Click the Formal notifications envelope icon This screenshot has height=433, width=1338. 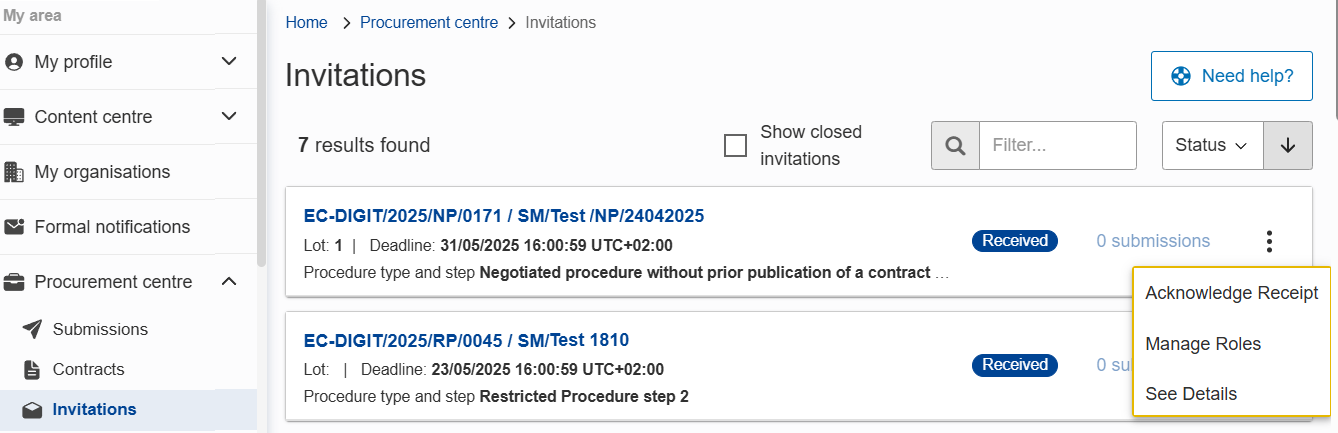[14, 227]
